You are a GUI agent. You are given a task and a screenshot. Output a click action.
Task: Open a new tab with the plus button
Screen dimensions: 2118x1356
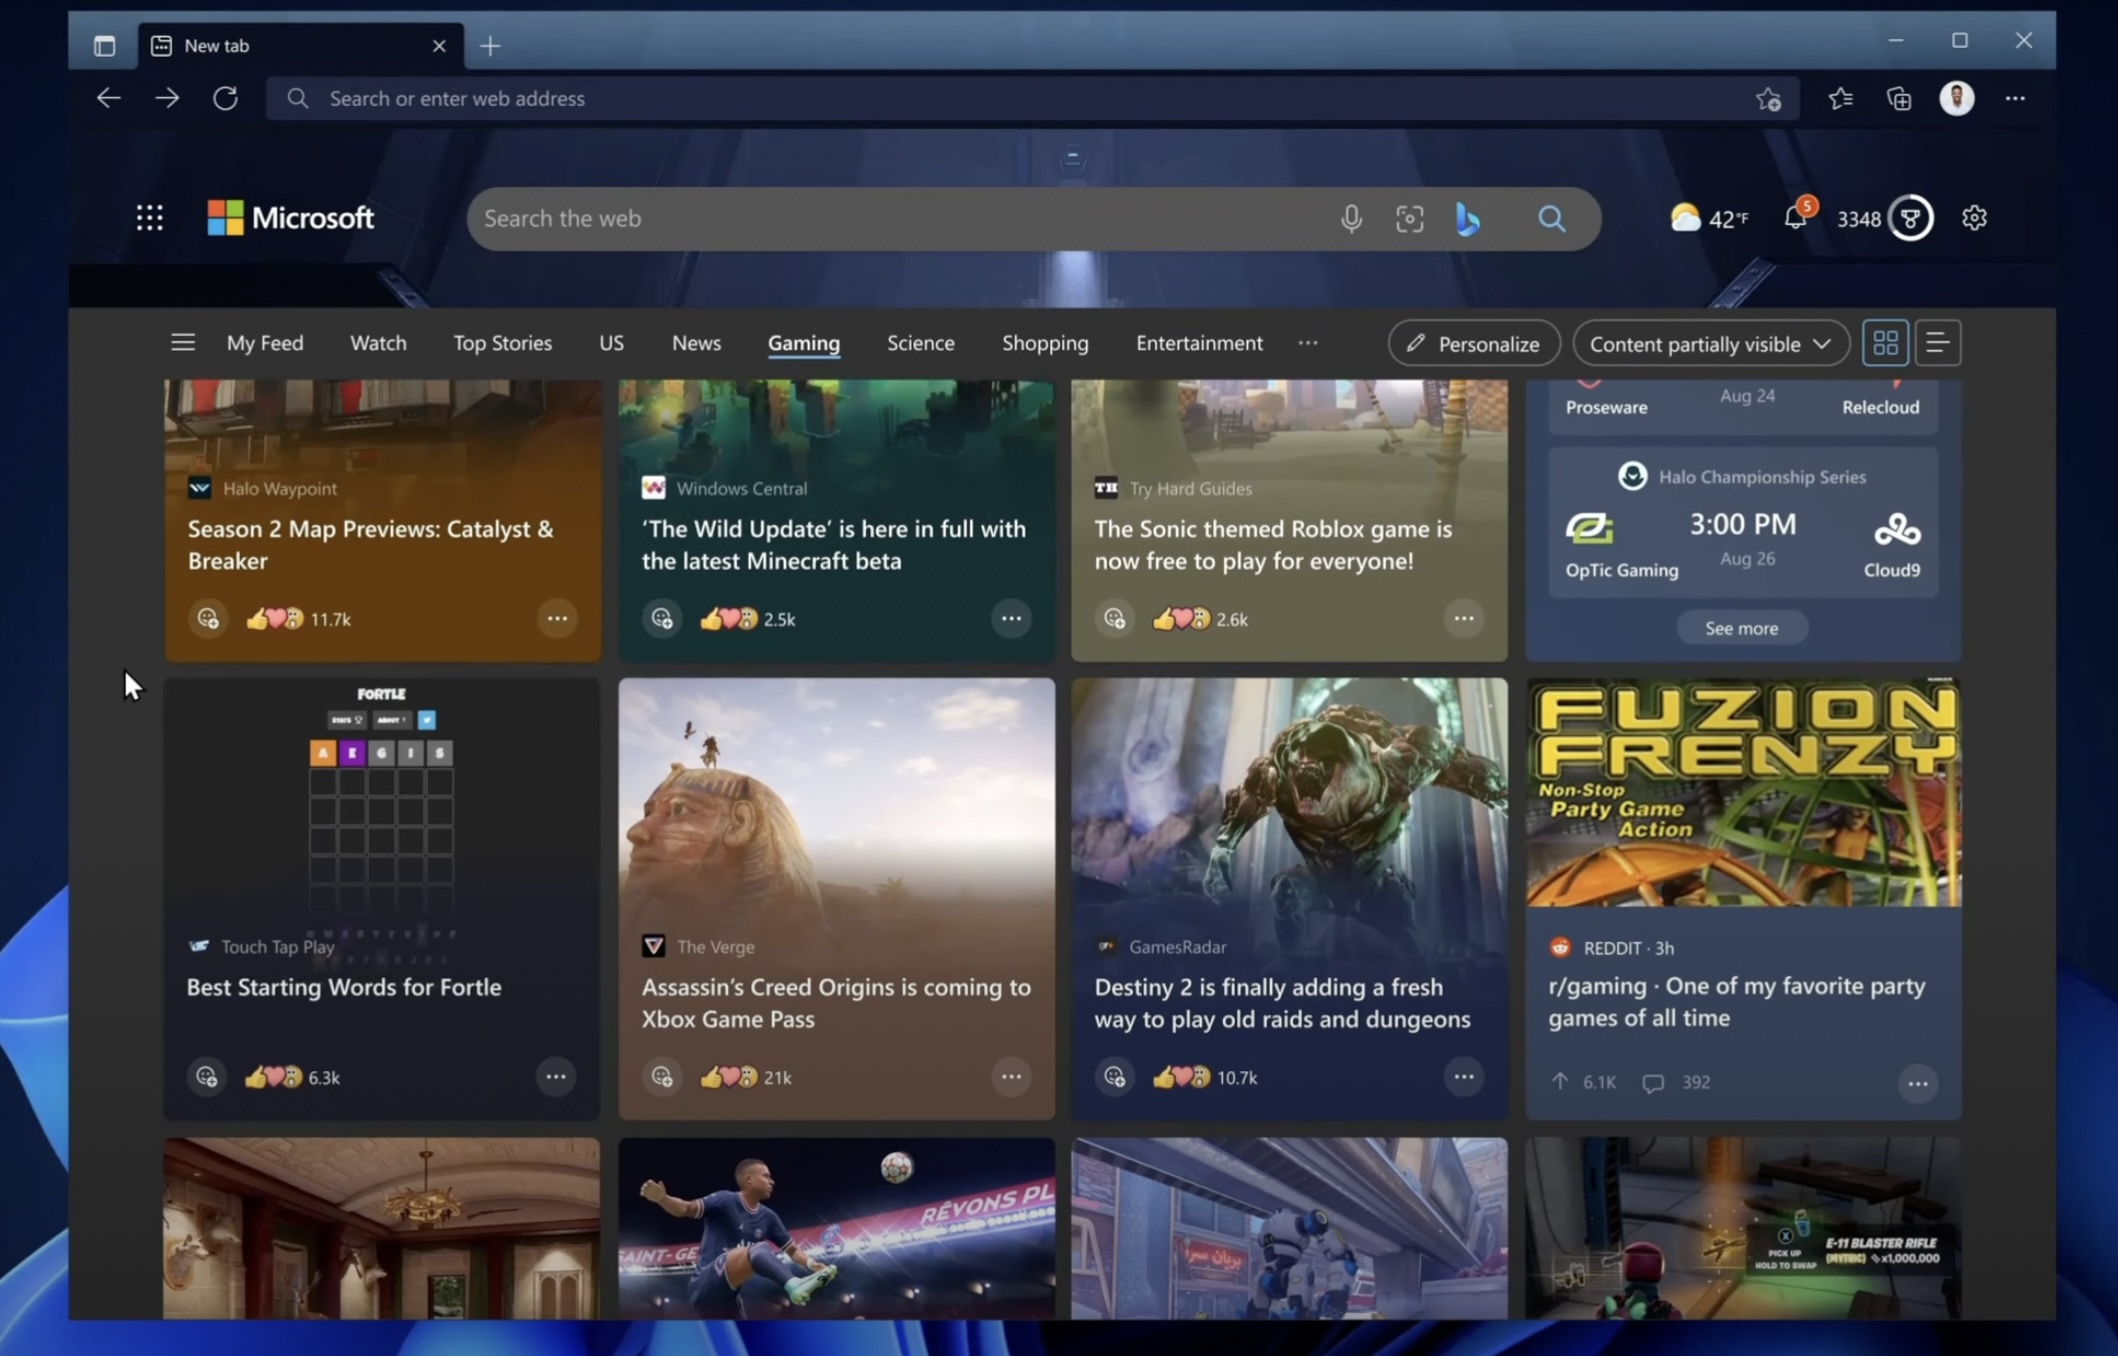pos(490,46)
